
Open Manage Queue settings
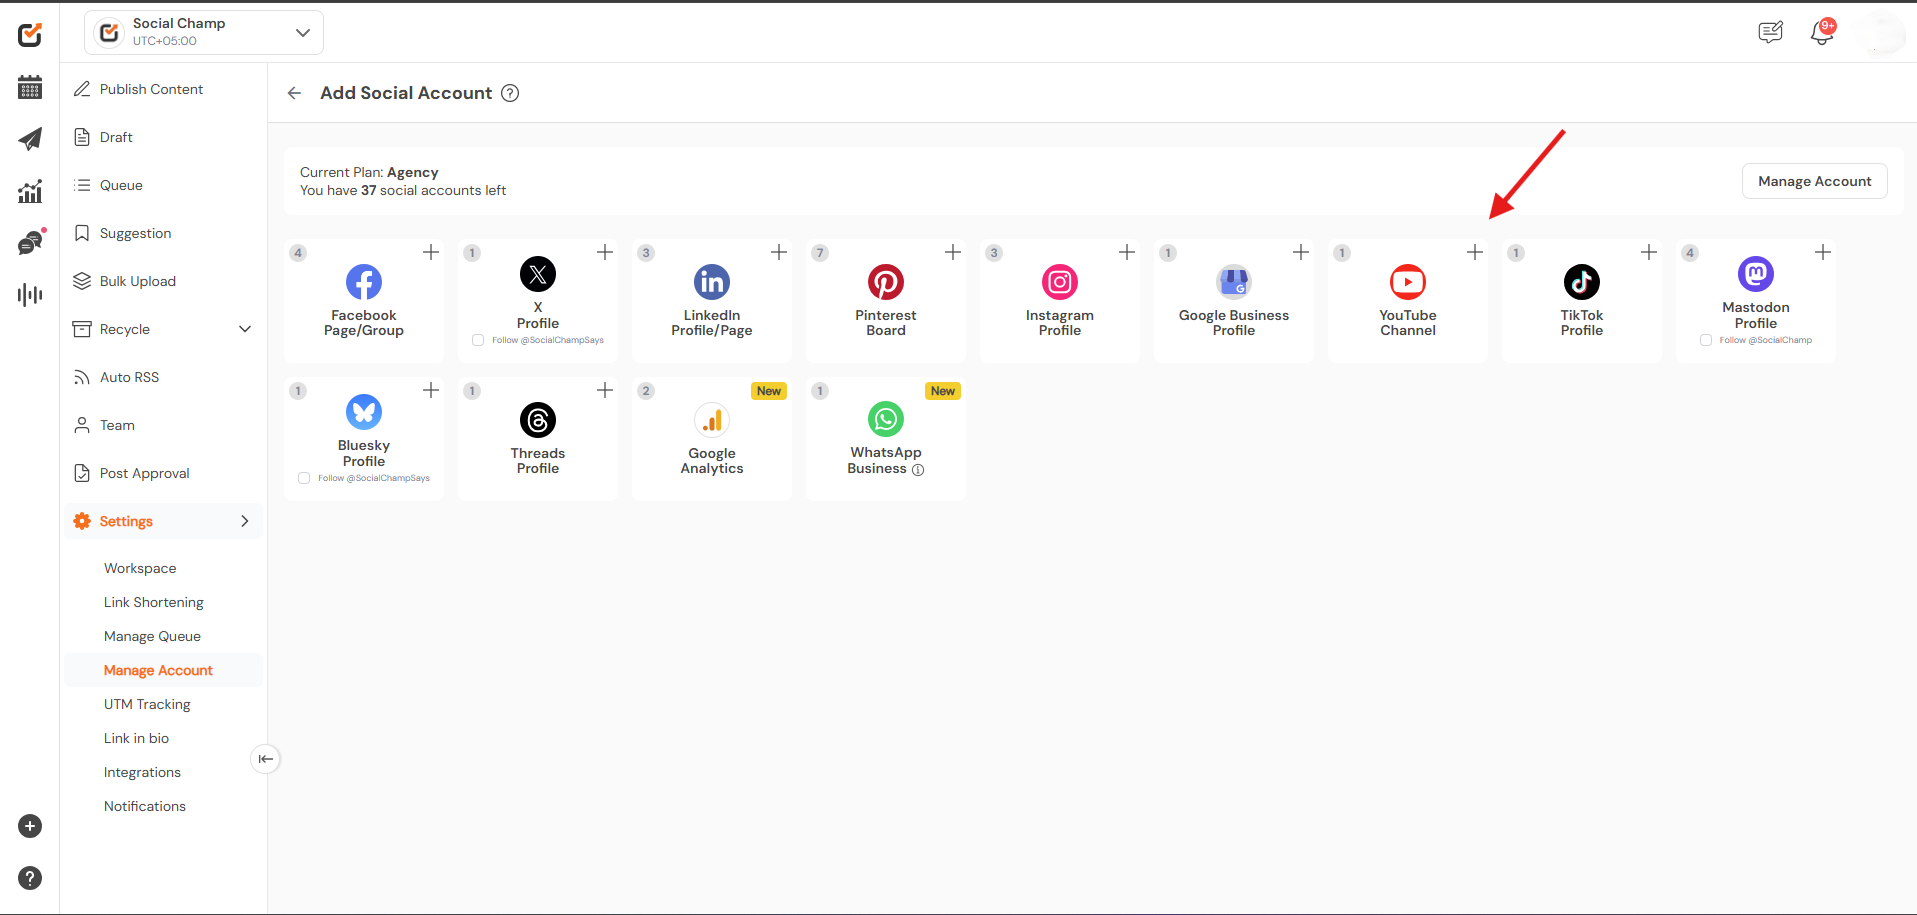click(x=152, y=636)
